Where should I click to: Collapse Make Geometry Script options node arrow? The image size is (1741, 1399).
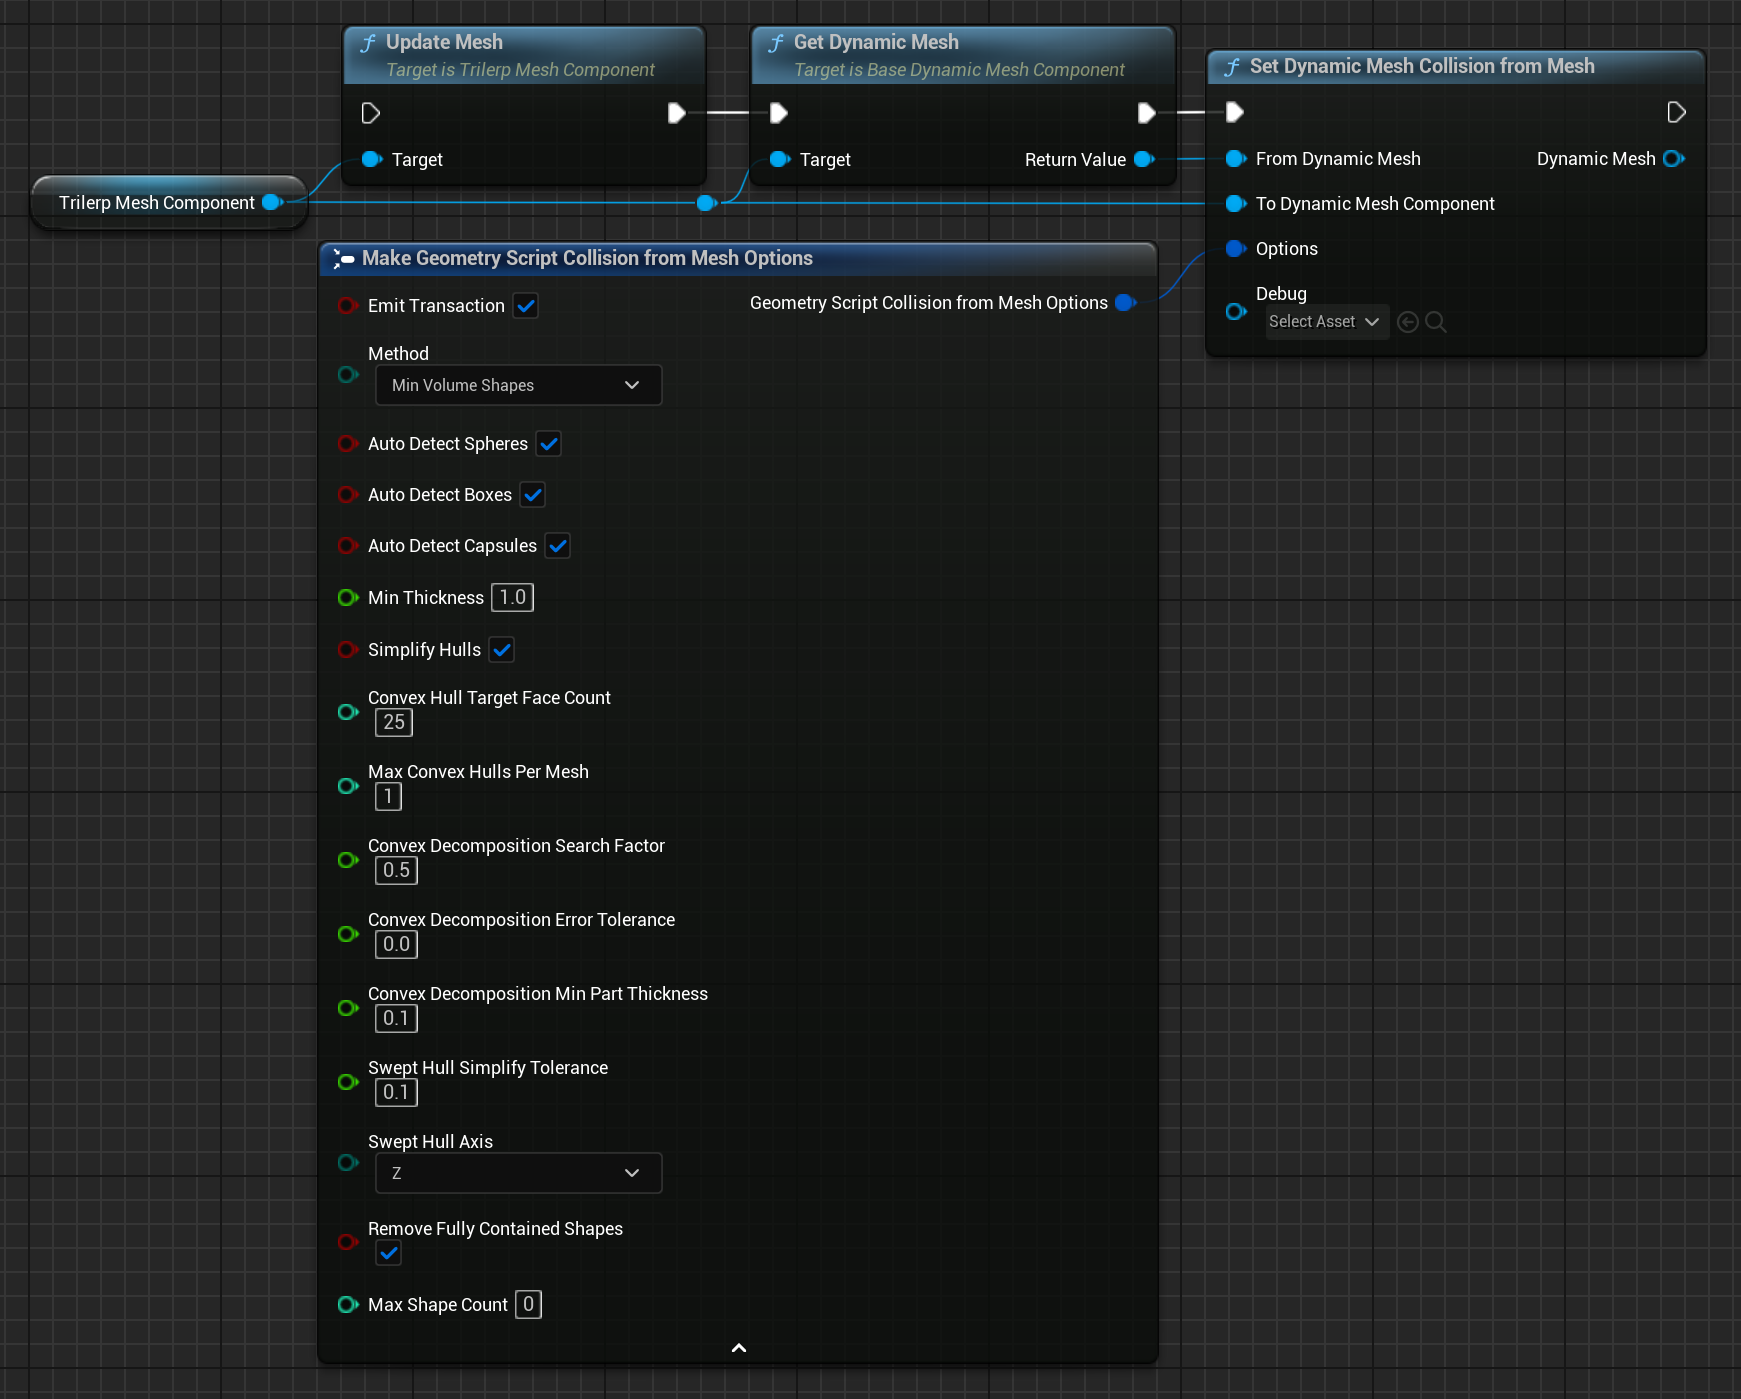[739, 1348]
